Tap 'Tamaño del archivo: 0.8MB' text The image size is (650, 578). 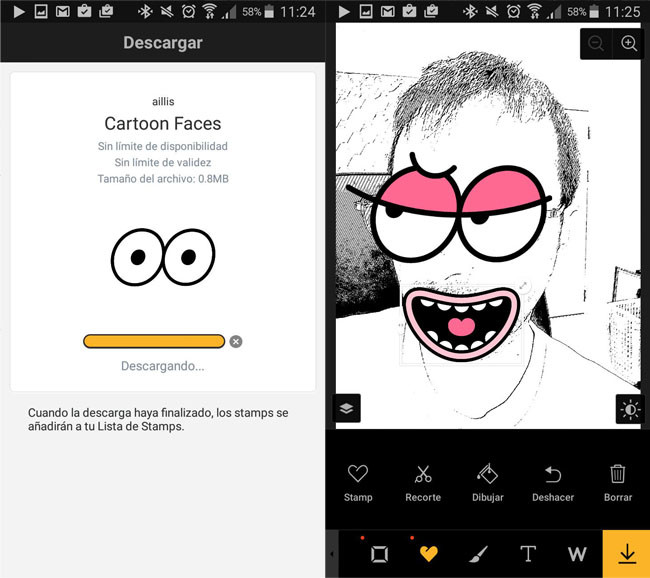coord(163,179)
